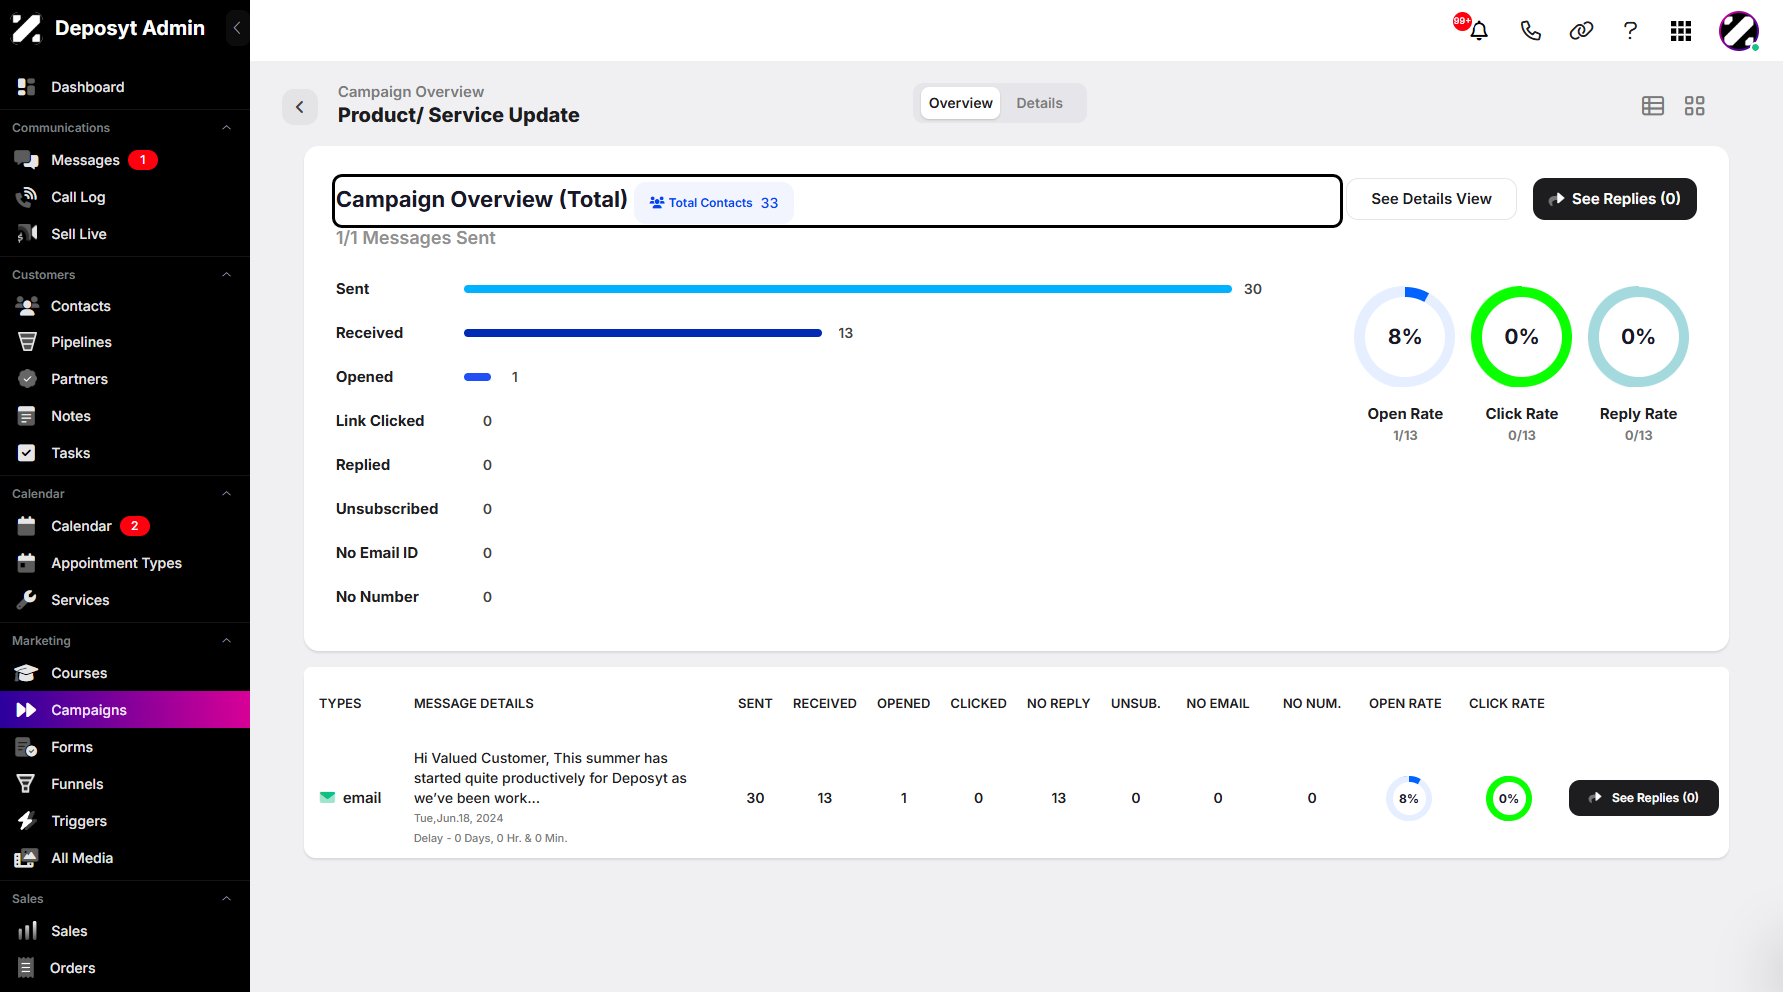Screen dimensions: 1783x992
Task: Open the user profile avatar
Action: pyautogui.click(x=1739, y=31)
